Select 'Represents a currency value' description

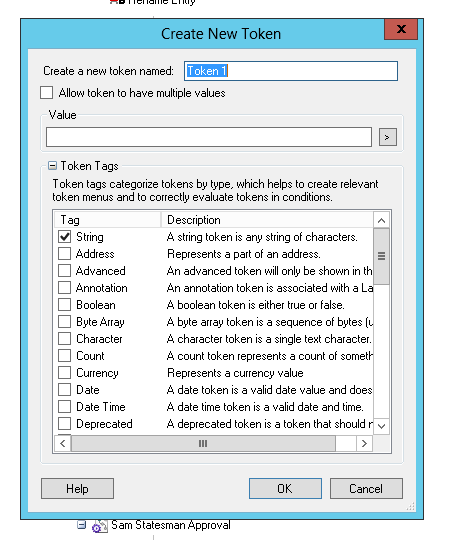[x=235, y=373]
